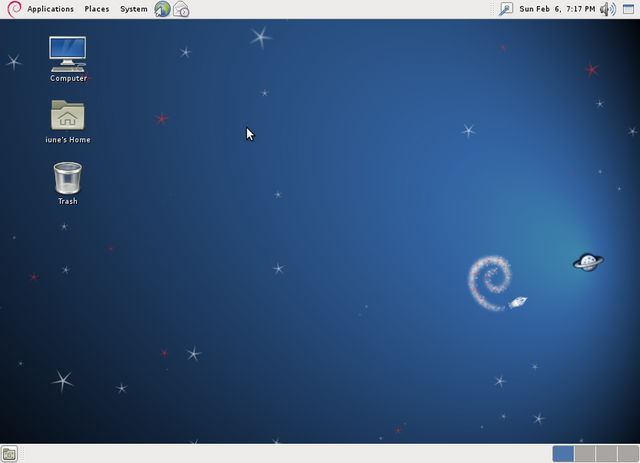Viewport: 640px width, 463px height.
Task: Open the june's Home folder icon
Action: (x=68, y=122)
